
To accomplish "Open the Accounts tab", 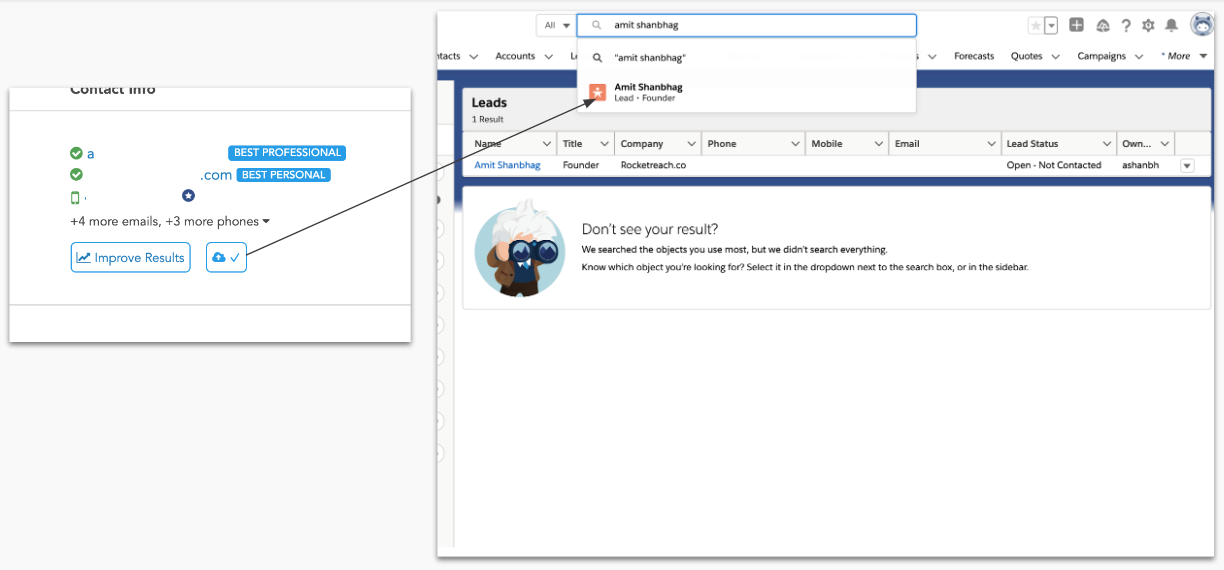I will coord(515,56).
